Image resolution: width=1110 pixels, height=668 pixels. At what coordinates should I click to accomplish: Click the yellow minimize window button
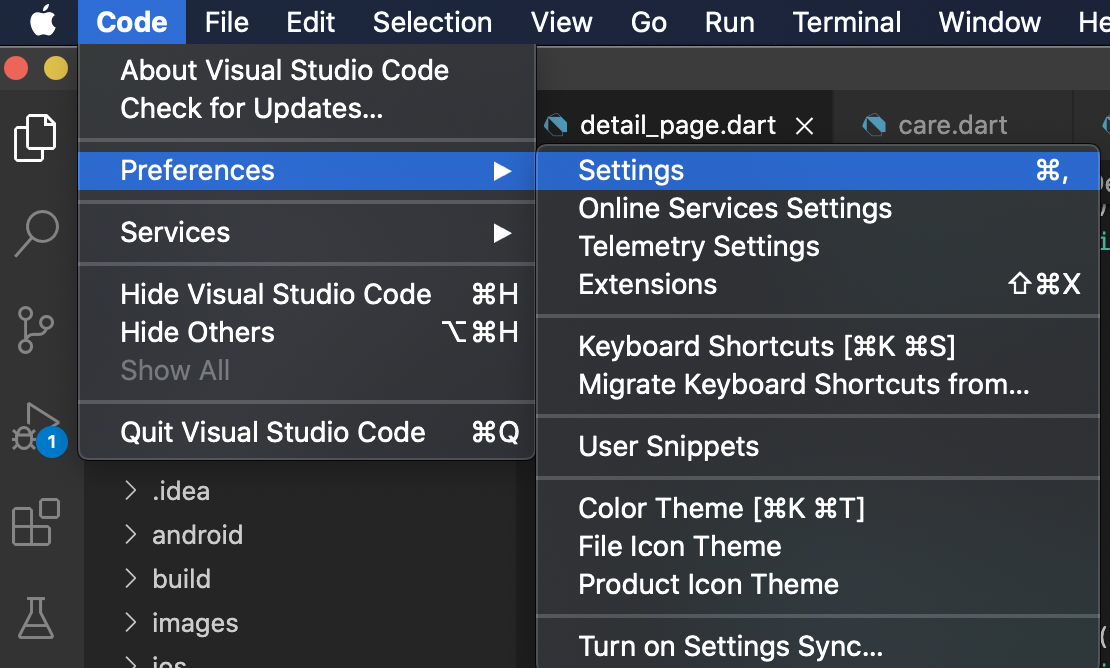[56, 69]
